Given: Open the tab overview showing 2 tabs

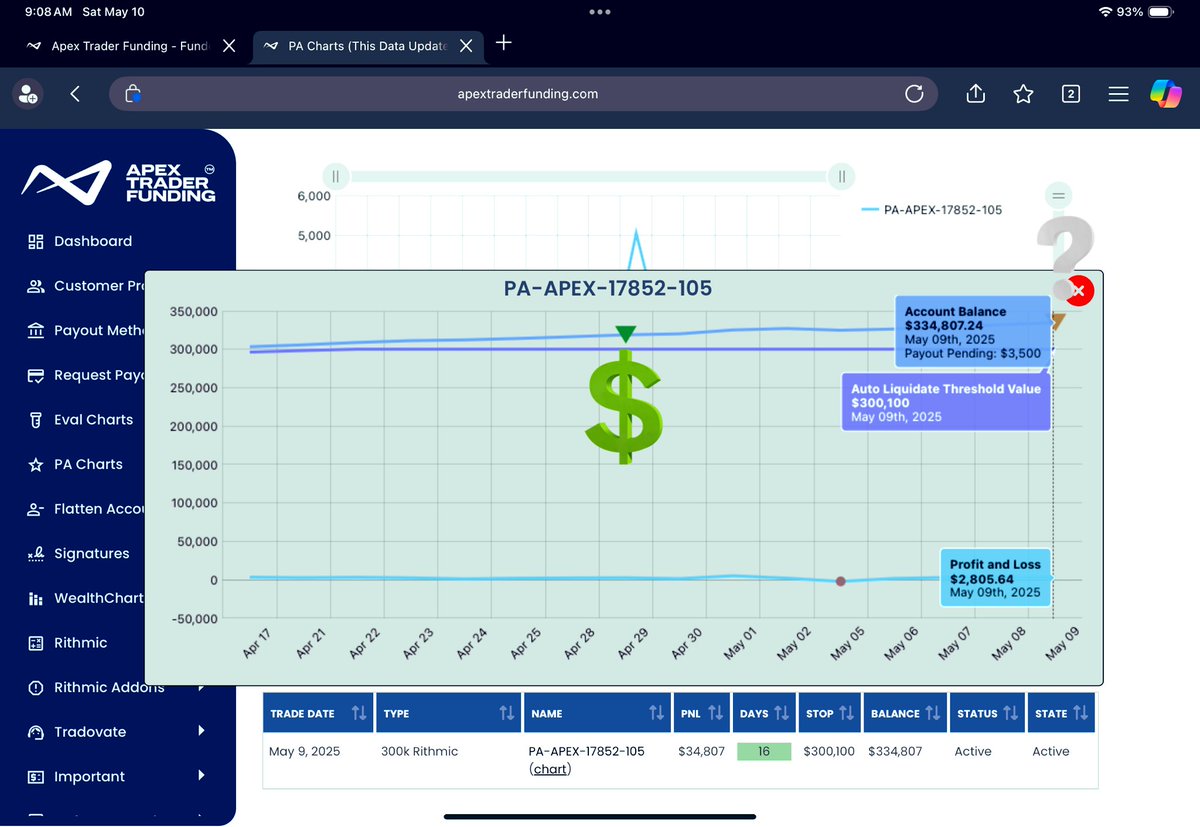Looking at the screenshot, I should coord(1070,94).
